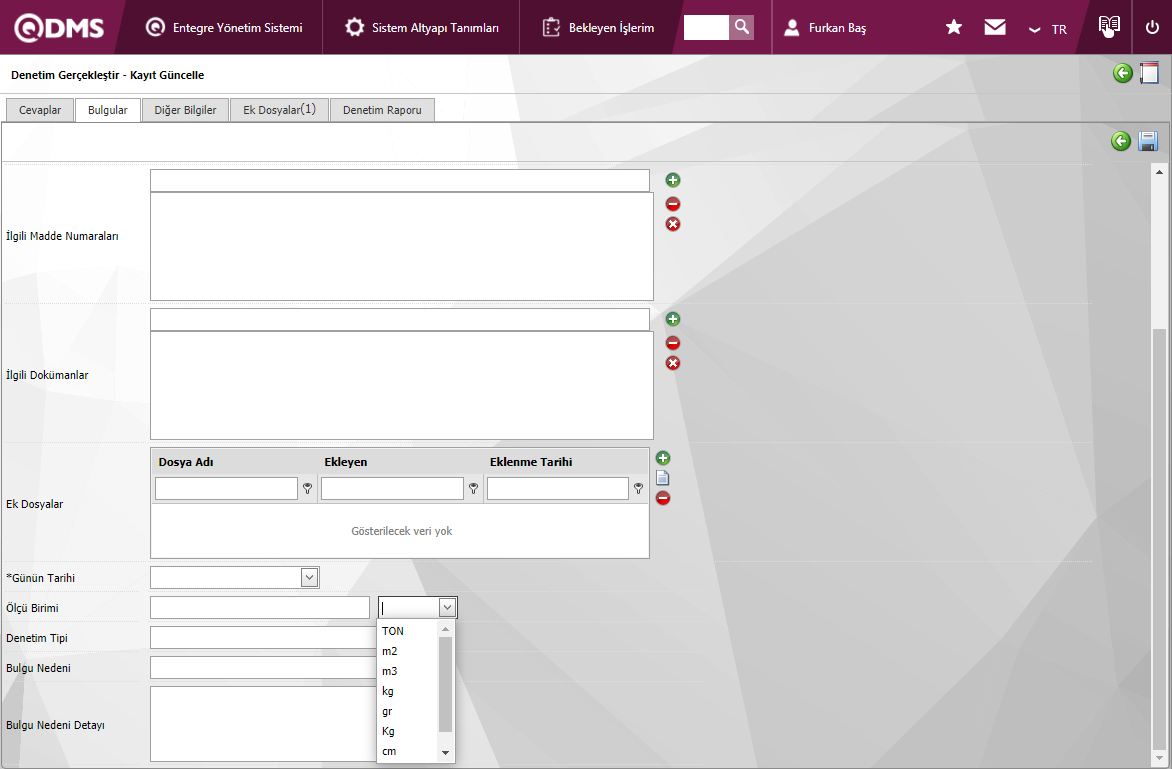Image resolution: width=1172 pixels, height=769 pixels.
Task: Clear all İlgili Madde Numaraları with red X
Action: (673, 224)
